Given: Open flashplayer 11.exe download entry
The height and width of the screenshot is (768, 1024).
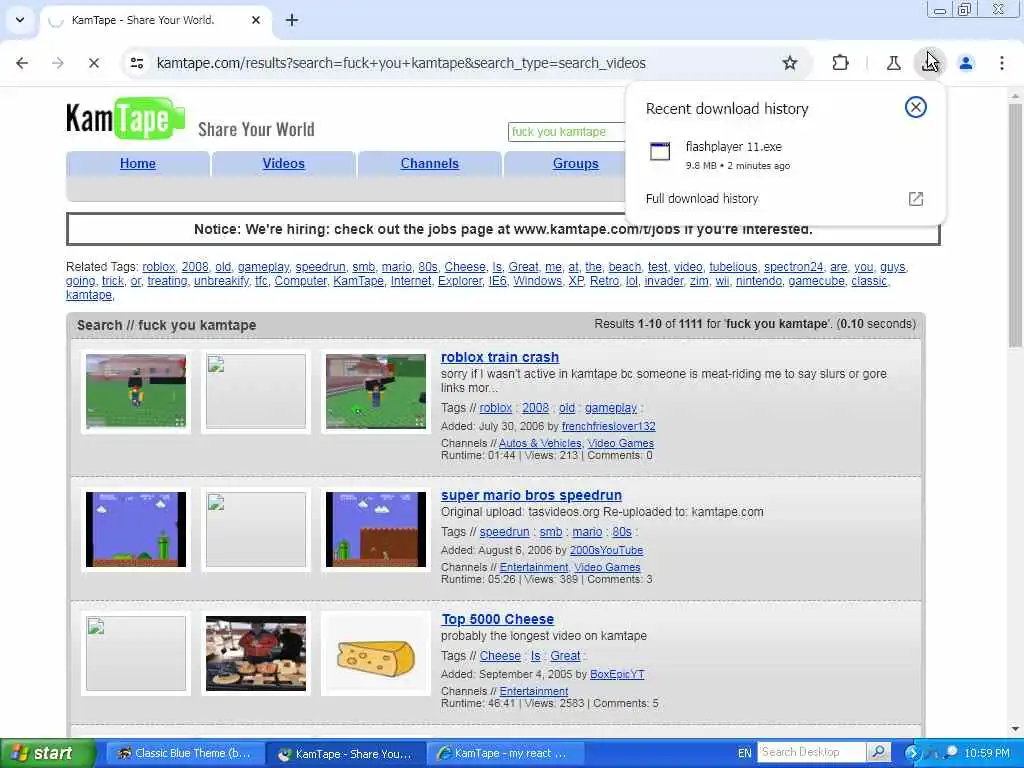Looking at the screenshot, I should point(785,155).
